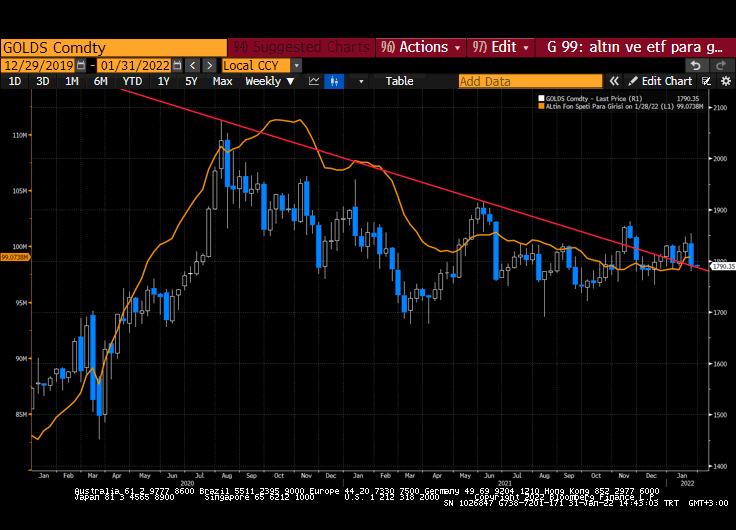Viewport: 736px width, 530px height.
Task: Open the start date calendar picker
Action: (x=81, y=66)
